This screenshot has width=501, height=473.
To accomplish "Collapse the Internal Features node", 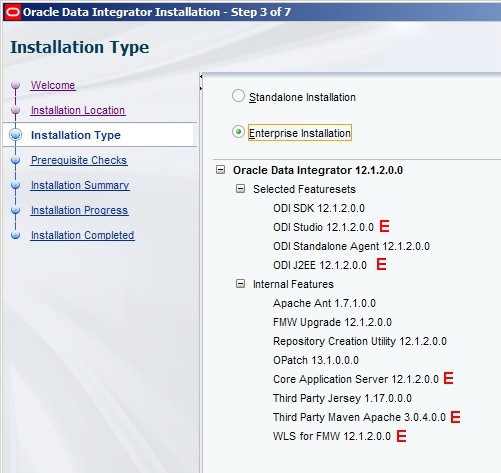I will click(240, 284).
